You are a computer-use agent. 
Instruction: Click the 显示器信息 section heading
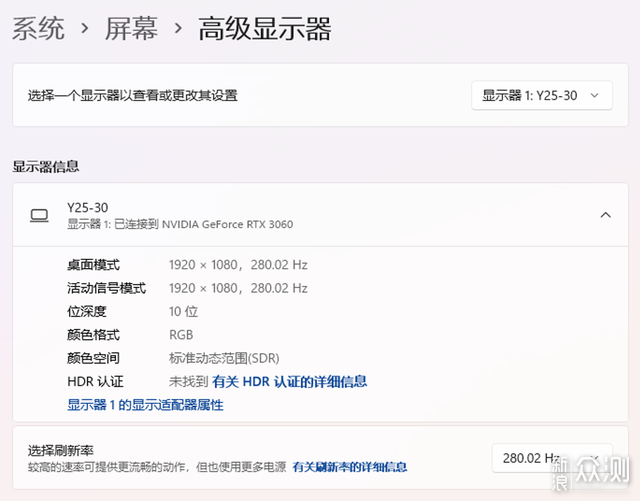46,167
